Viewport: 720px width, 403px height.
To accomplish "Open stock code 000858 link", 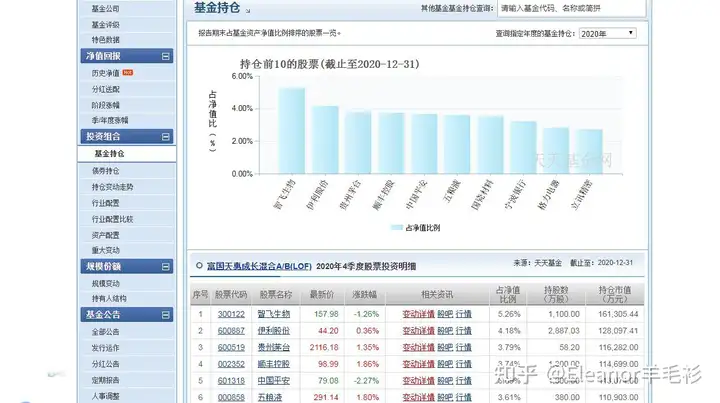I will [x=231, y=397].
